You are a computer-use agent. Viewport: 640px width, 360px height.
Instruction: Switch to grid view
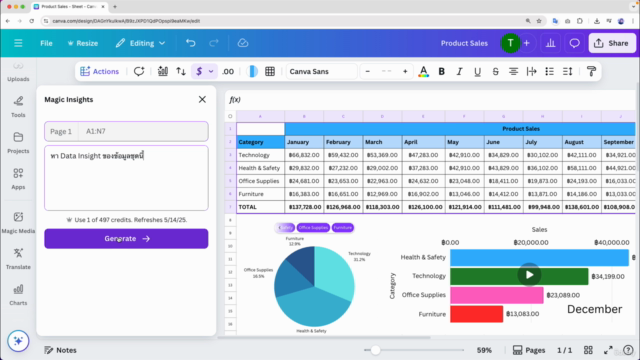(588, 350)
